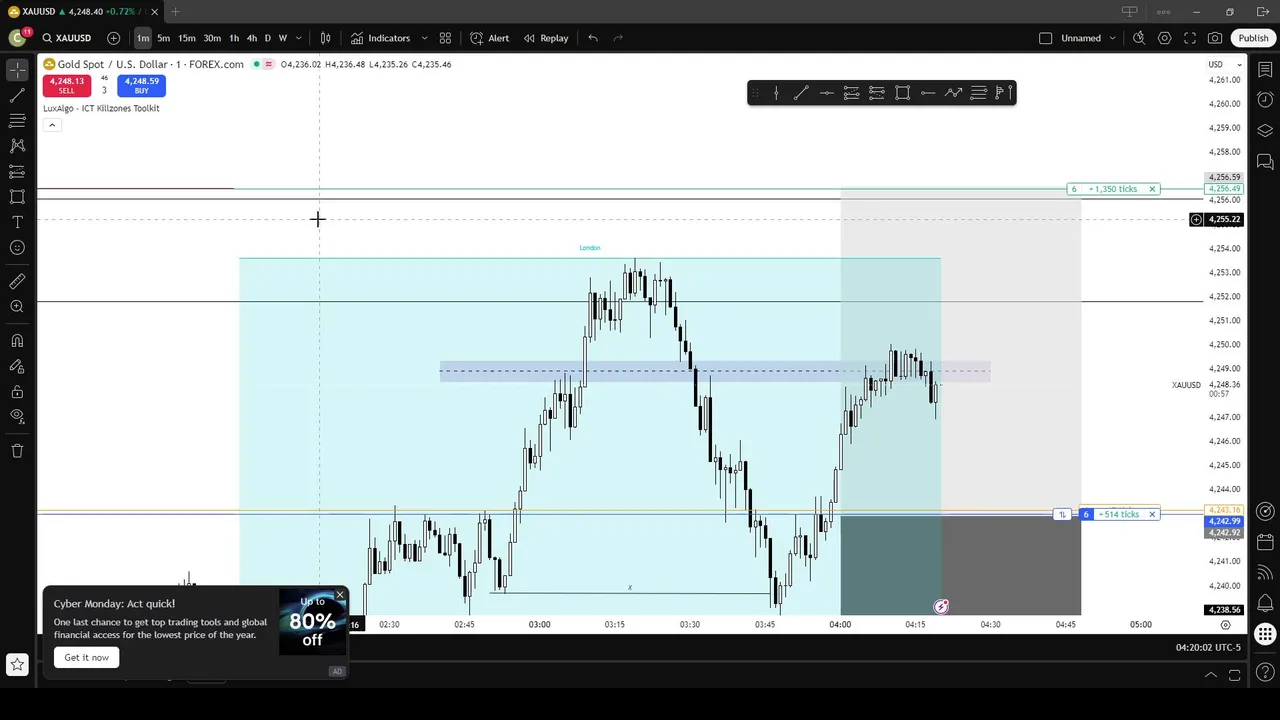Viewport: 1280px width, 720px height.
Task: Click the trash icon to remove drawings
Action: click(x=17, y=451)
